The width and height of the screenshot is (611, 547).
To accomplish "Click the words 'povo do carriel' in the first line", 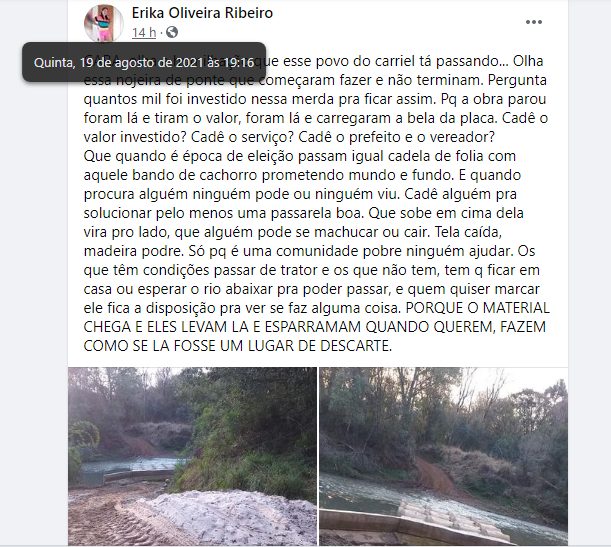I will [365, 61].
